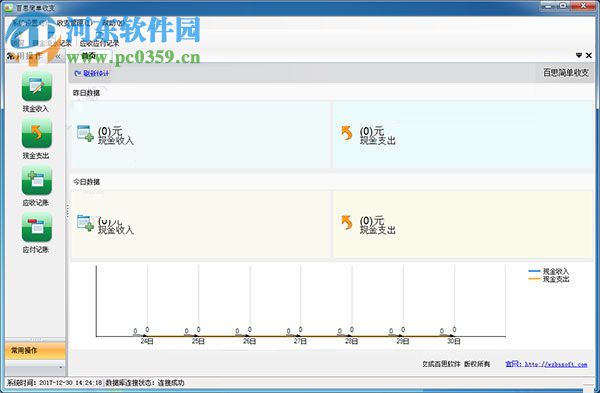This screenshot has height=393, width=600.
Task: Click the 现金收入 blue legend entry
Action: click(x=549, y=271)
